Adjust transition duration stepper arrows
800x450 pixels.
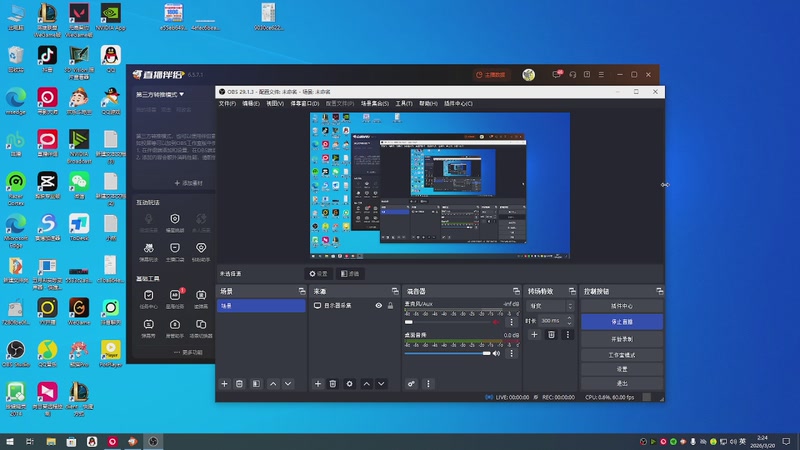[x=569, y=320]
